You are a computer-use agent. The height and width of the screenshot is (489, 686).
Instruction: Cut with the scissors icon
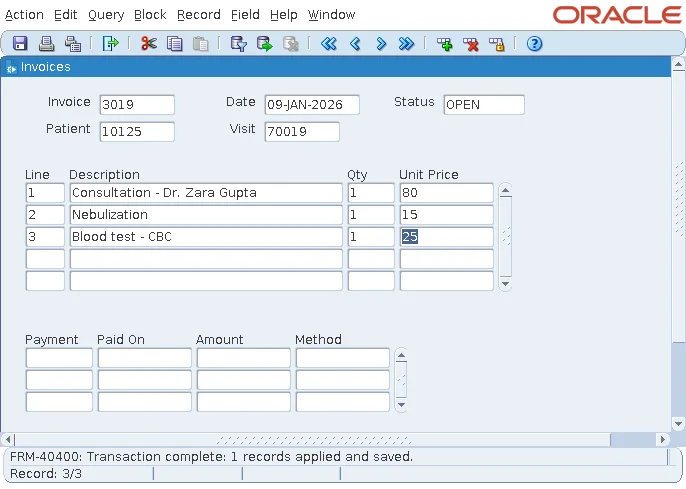(x=149, y=44)
